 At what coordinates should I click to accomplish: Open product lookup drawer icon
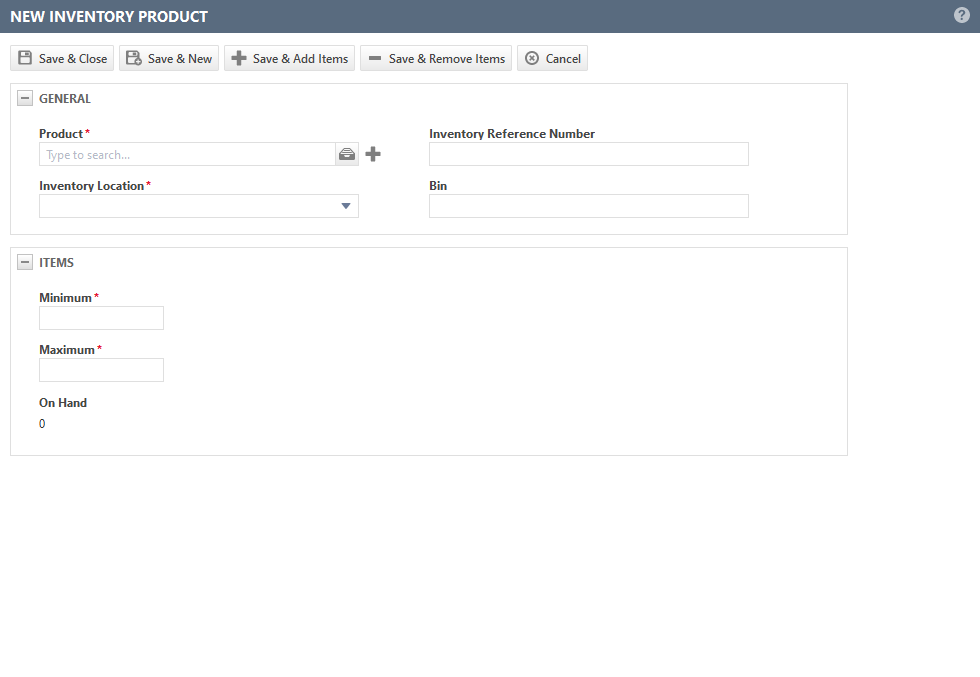pos(347,154)
